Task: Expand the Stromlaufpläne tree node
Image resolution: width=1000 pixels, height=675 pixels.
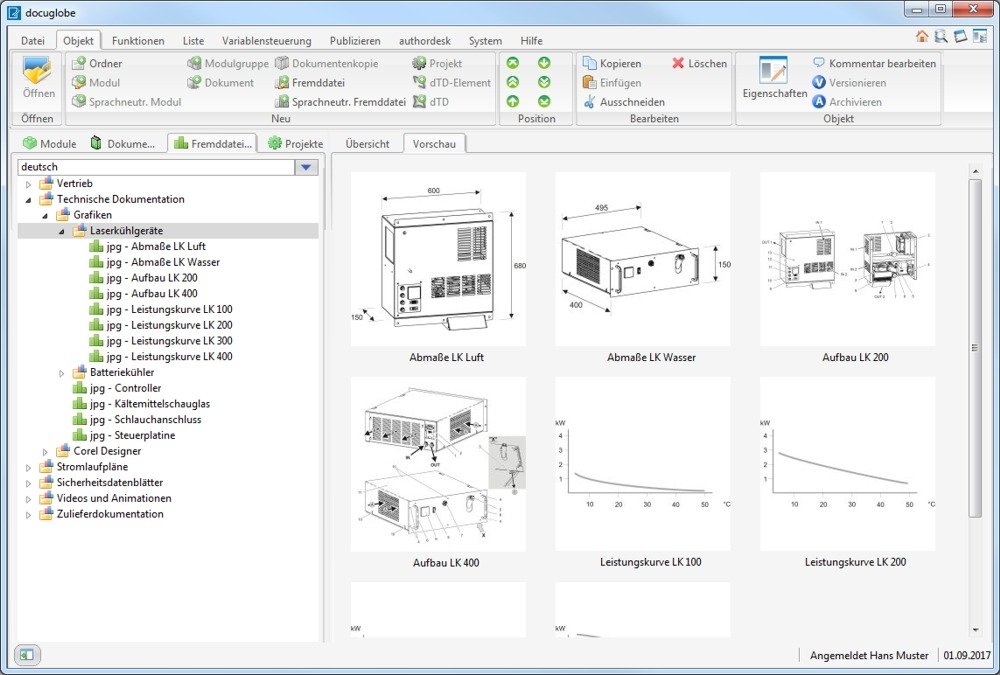Action: point(28,467)
